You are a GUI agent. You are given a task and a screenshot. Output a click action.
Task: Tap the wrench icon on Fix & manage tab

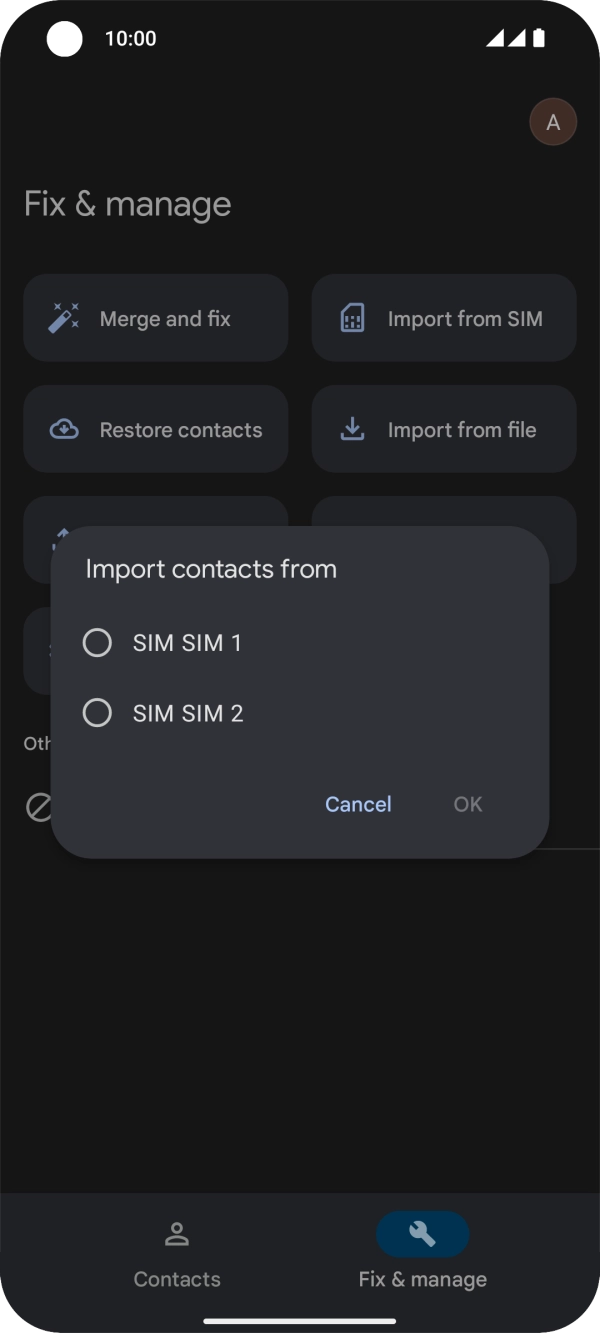(x=422, y=1234)
